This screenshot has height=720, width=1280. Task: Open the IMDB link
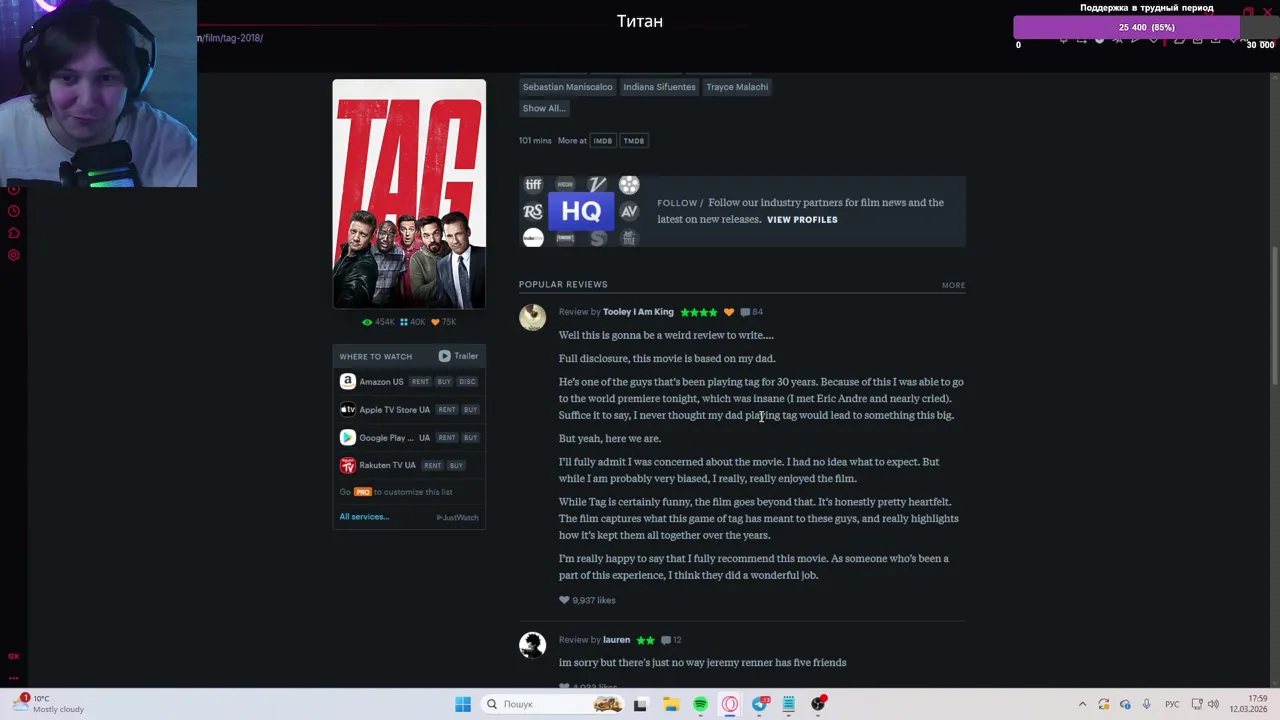(x=602, y=141)
